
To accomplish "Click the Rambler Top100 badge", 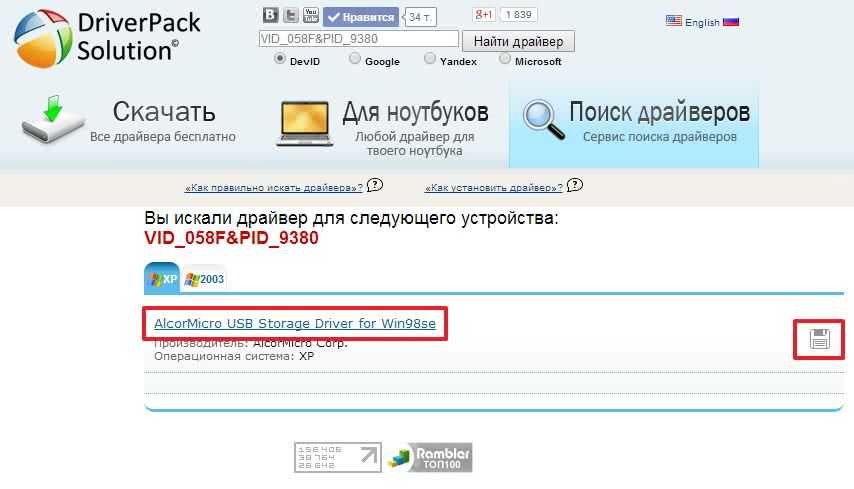I will (429, 458).
